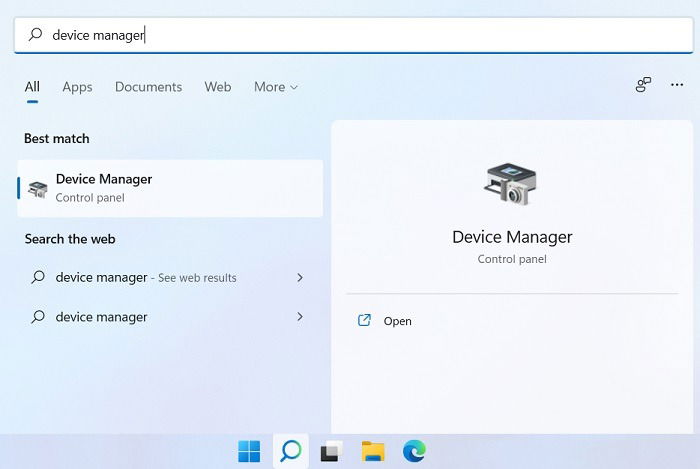Click the magnifier icon in search box
The image size is (700, 469).
[35, 34]
